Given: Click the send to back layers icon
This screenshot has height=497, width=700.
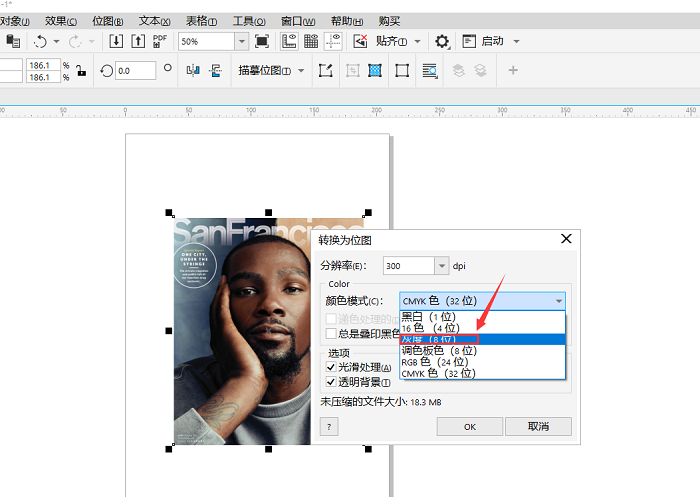Looking at the screenshot, I should tap(480, 71).
